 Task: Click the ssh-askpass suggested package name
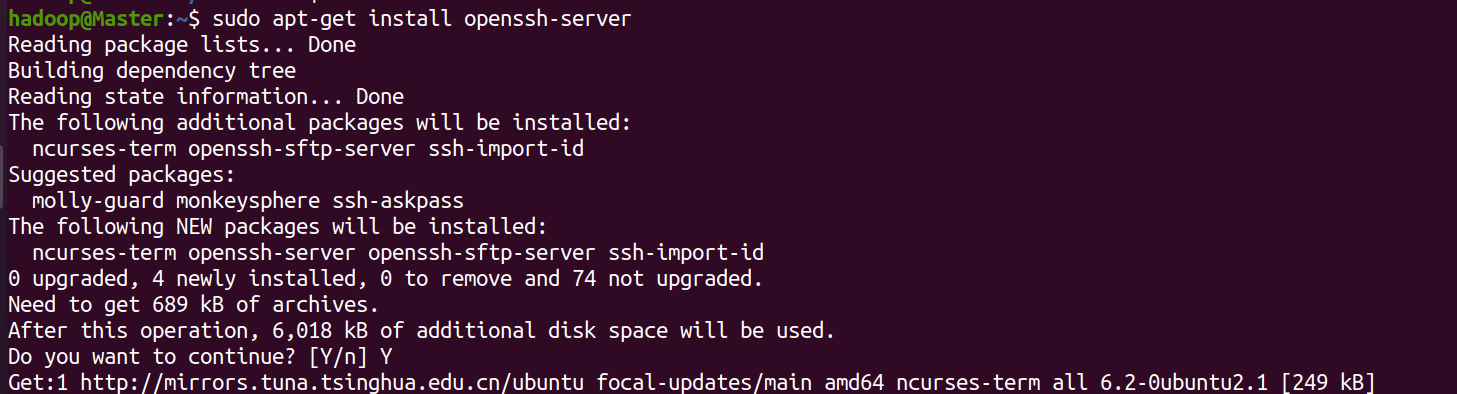tap(386, 201)
